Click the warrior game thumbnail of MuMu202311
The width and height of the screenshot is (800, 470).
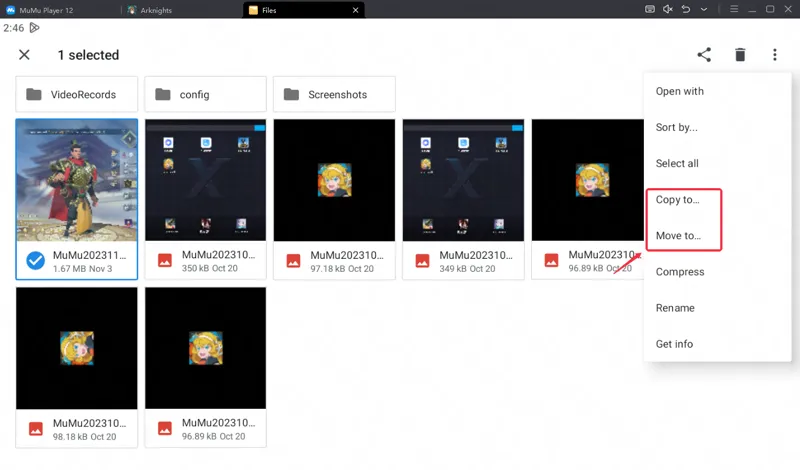77,180
